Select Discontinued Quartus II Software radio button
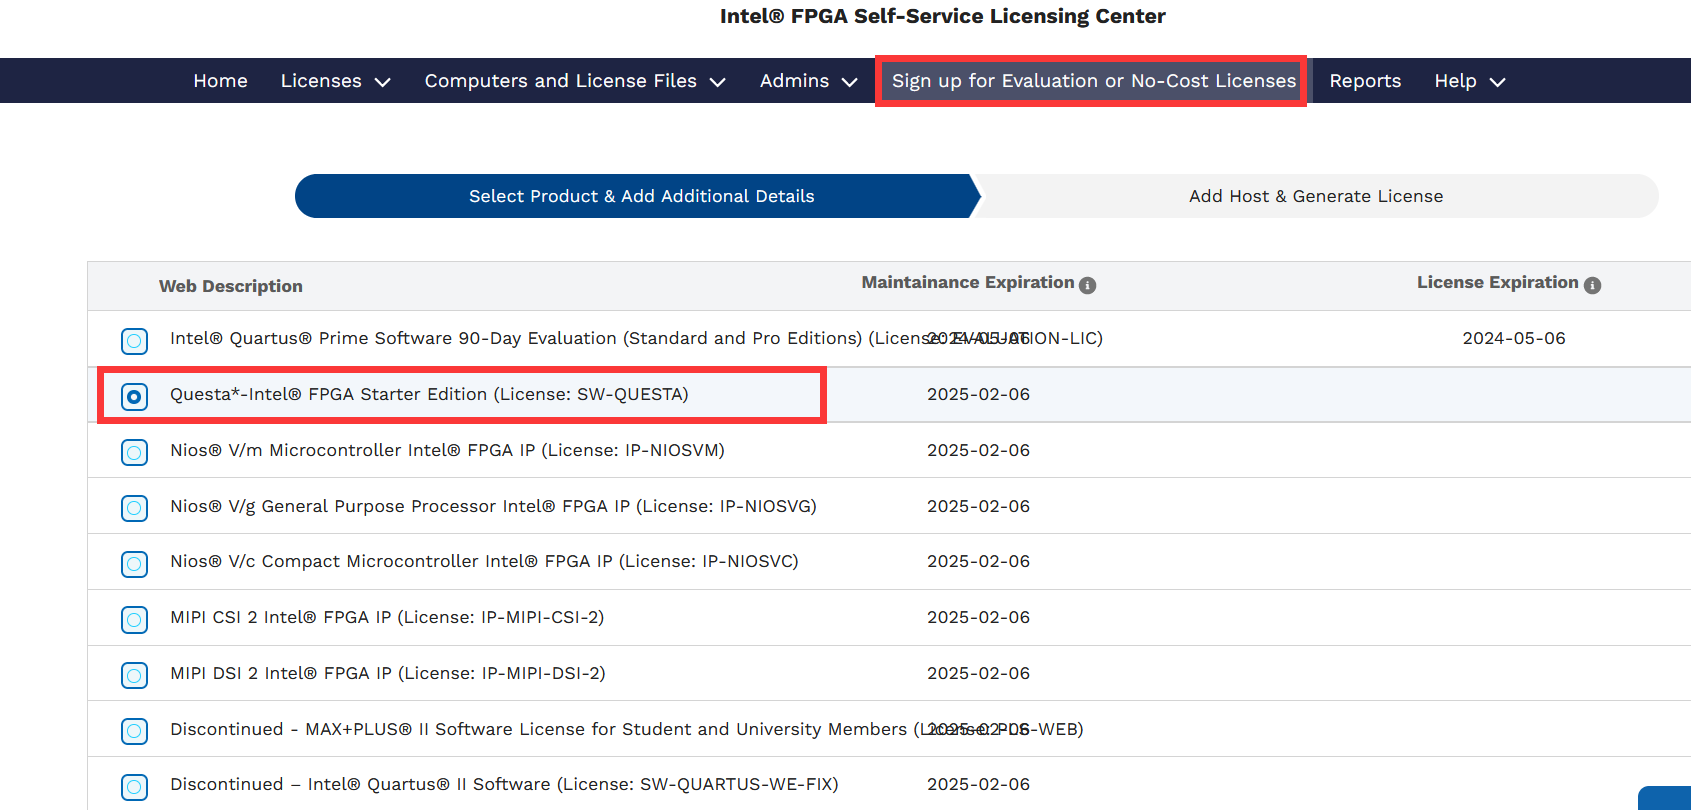 tap(134, 787)
